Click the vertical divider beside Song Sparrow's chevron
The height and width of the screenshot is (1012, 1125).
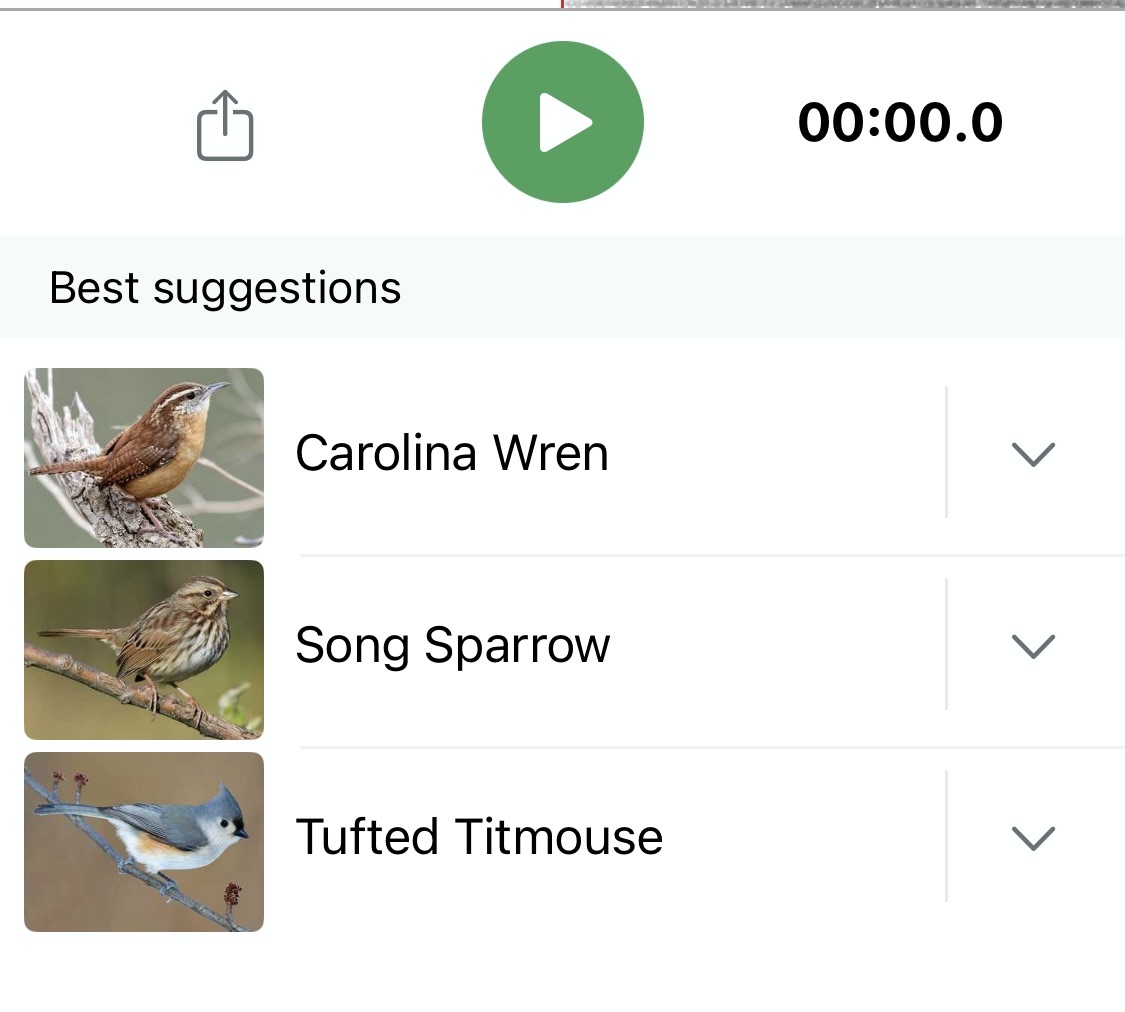pos(946,644)
